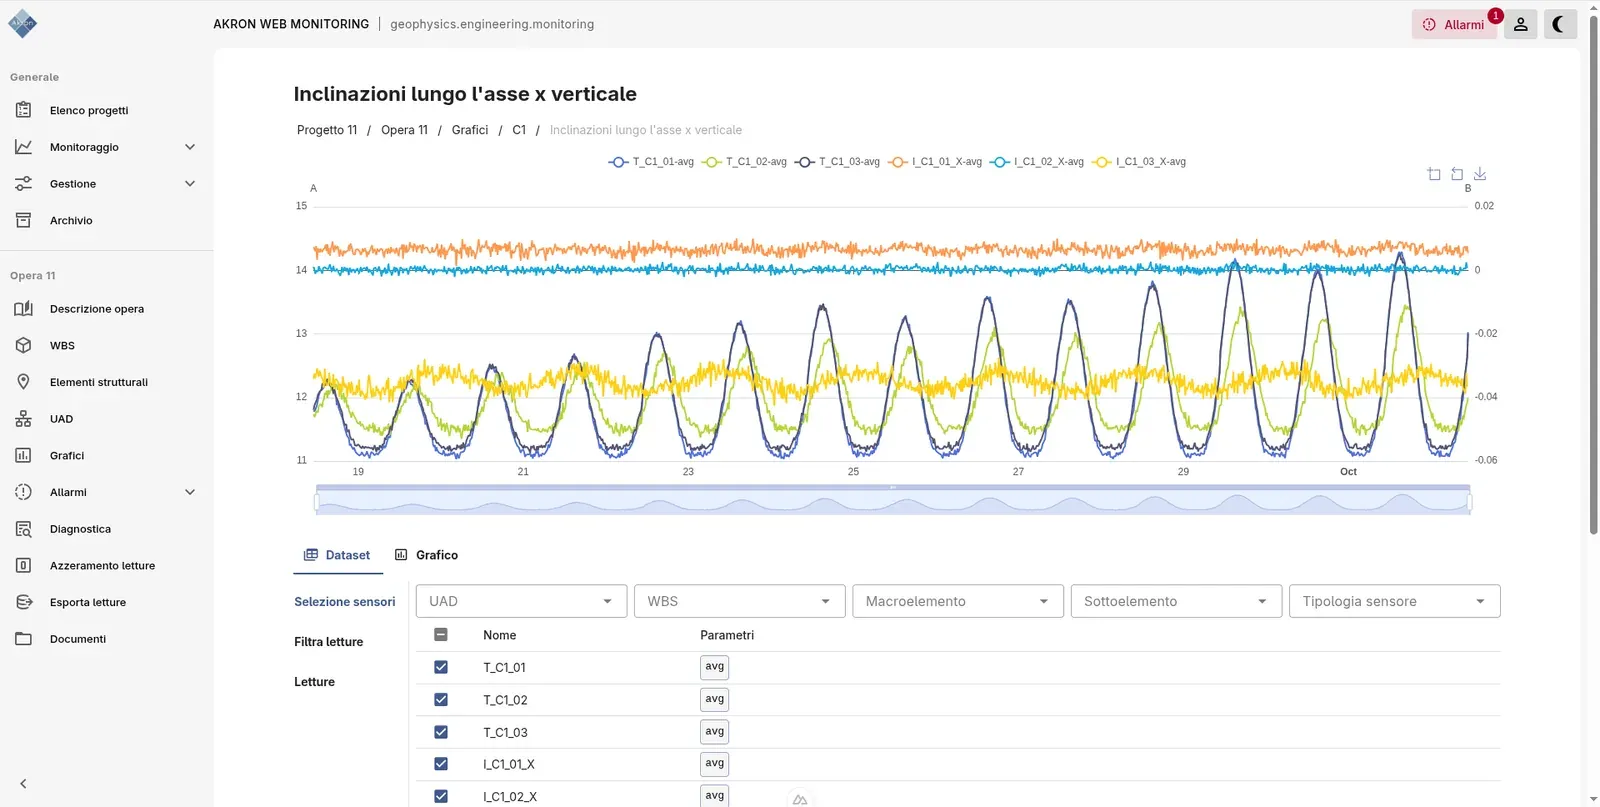1600x807 pixels.
Task: Toggle T_C1_01-avg legend series
Action: (651, 162)
